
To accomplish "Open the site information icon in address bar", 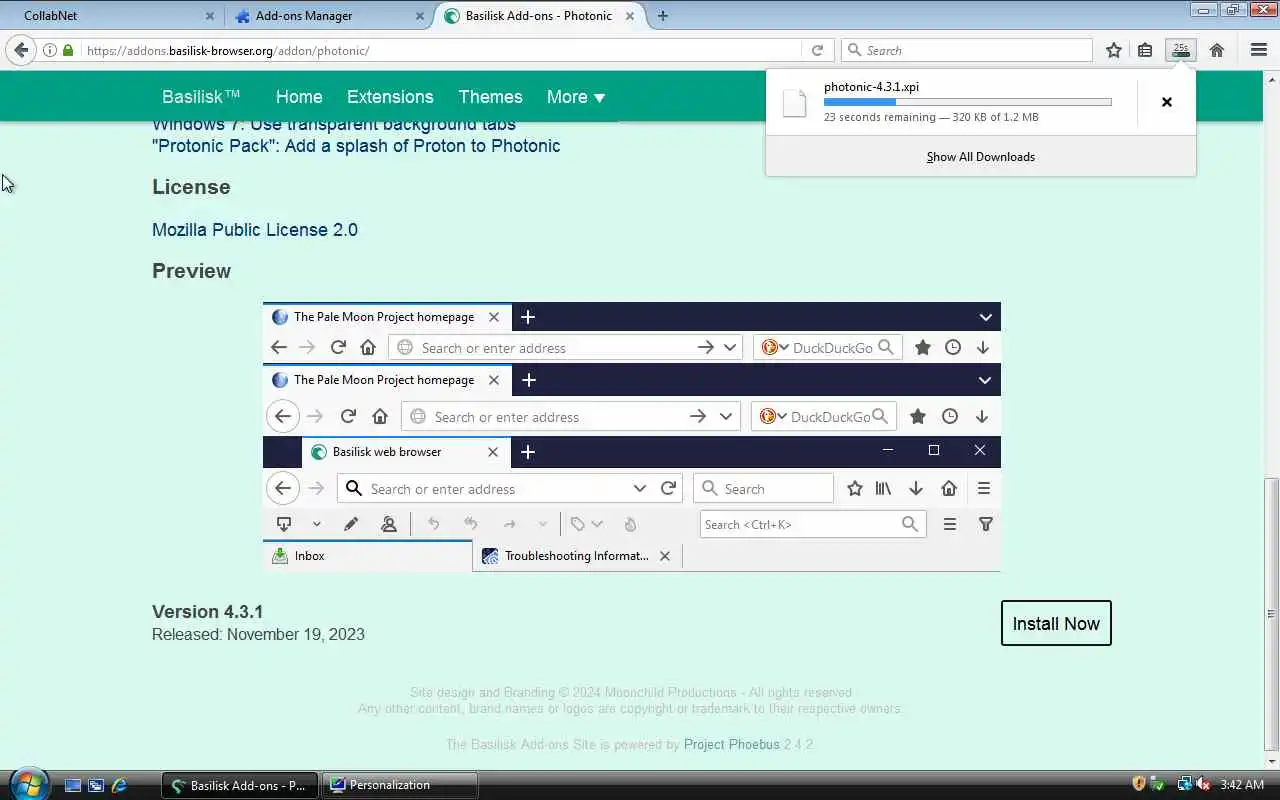I will 50,50.
